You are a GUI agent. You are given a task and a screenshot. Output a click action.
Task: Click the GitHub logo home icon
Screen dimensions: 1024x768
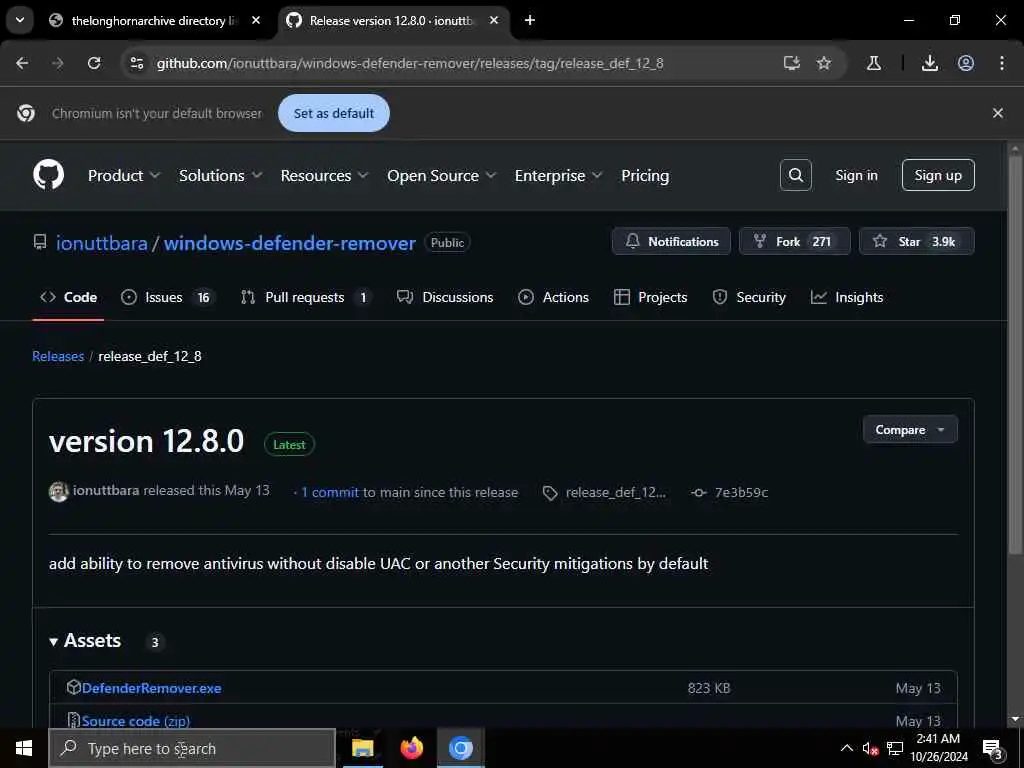click(x=48, y=174)
